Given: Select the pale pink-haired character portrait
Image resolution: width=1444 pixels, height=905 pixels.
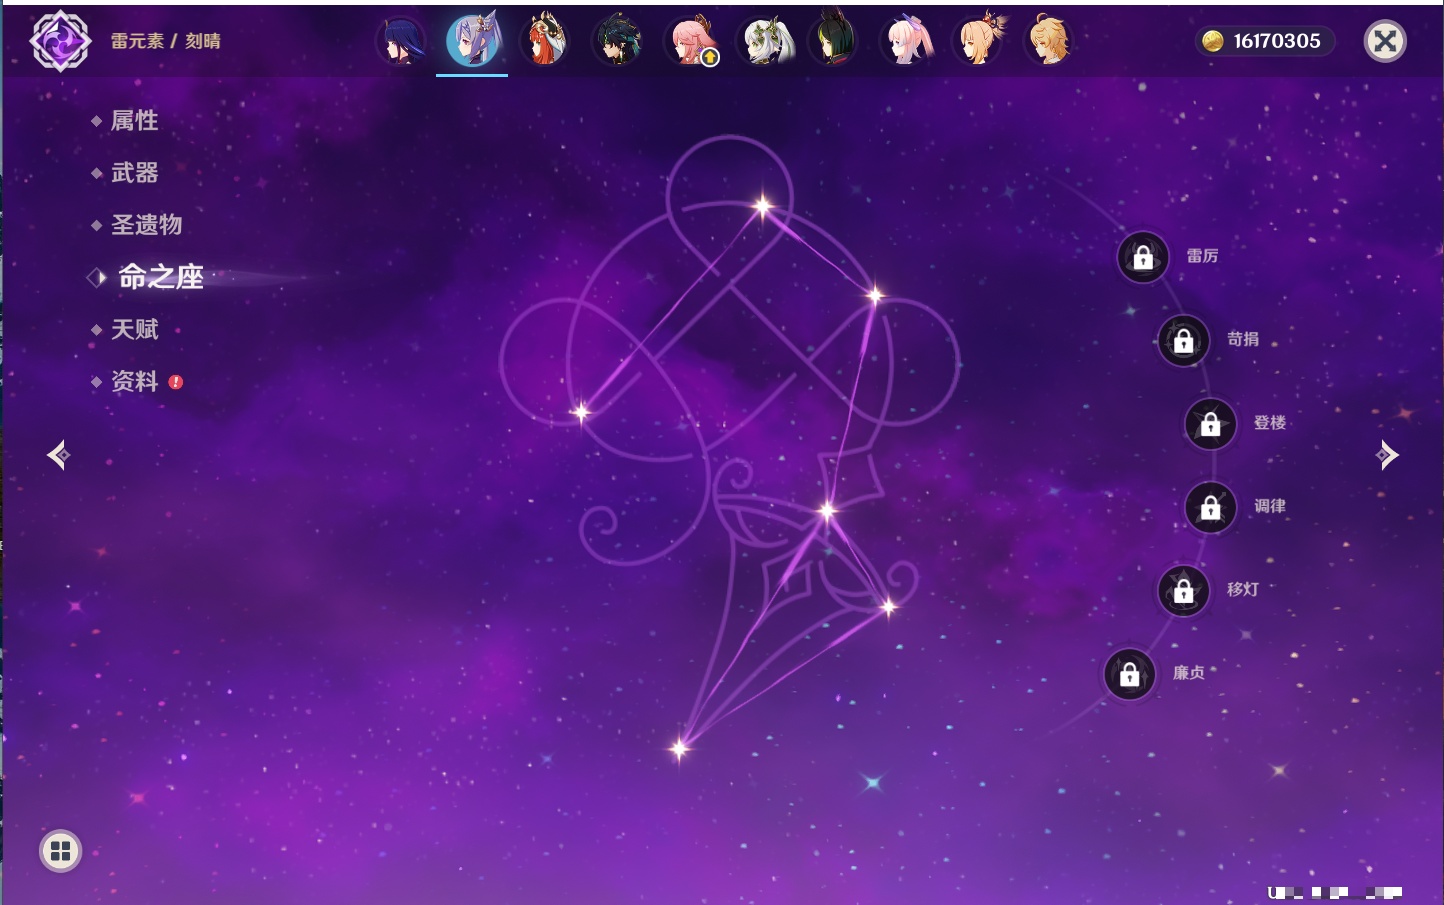Looking at the screenshot, I should (907, 41).
